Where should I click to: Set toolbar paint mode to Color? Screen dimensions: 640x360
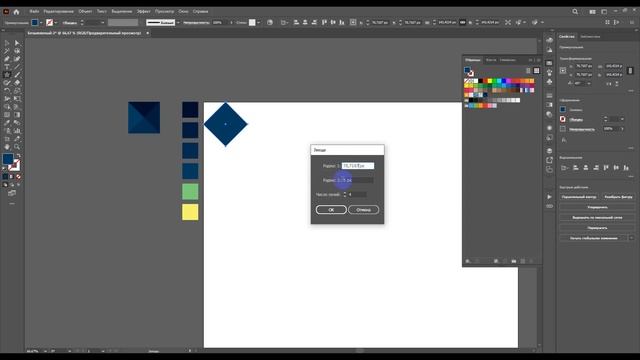[x=5, y=177]
